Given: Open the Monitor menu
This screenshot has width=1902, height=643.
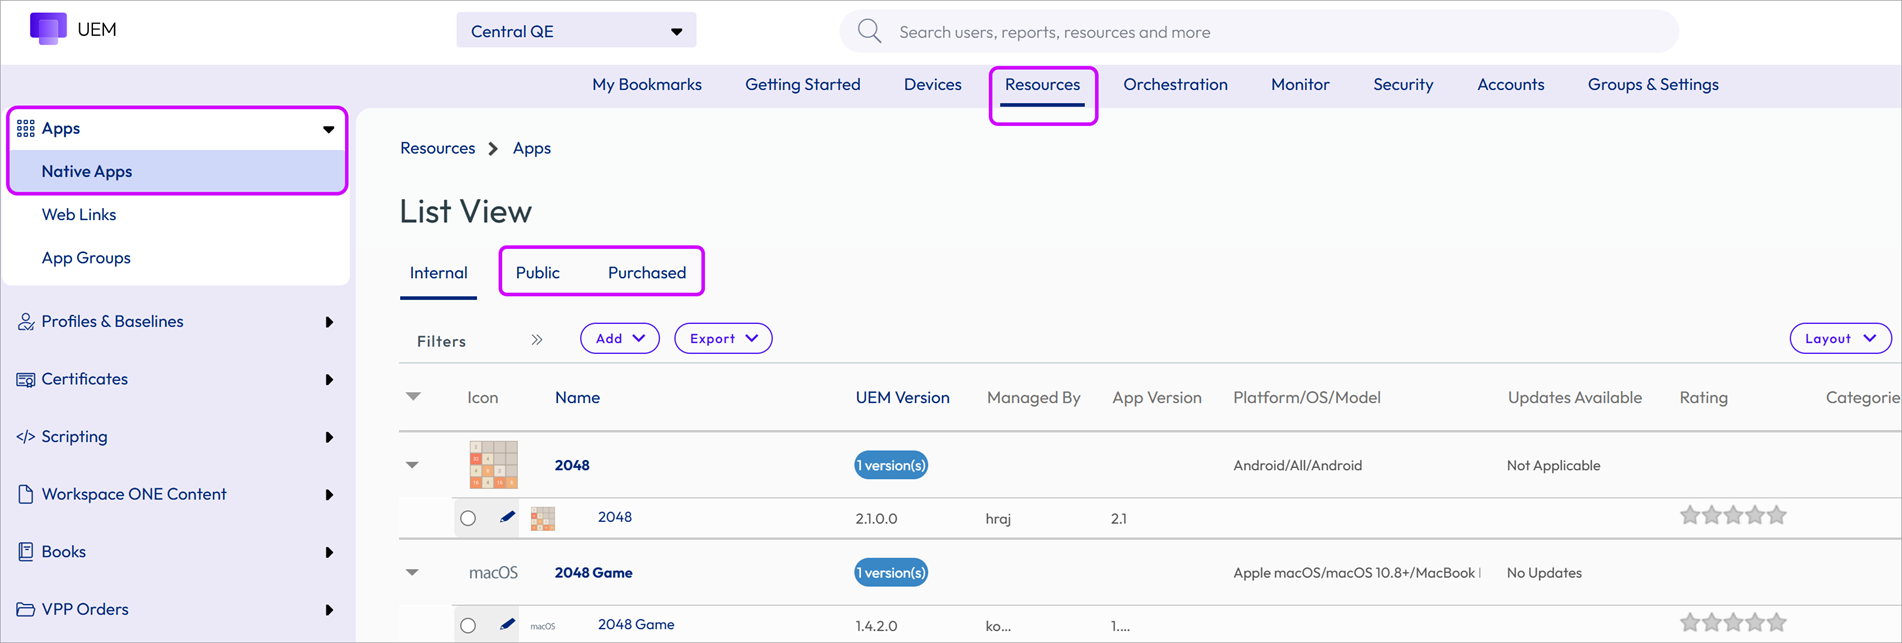Looking at the screenshot, I should [x=1300, y=84].
